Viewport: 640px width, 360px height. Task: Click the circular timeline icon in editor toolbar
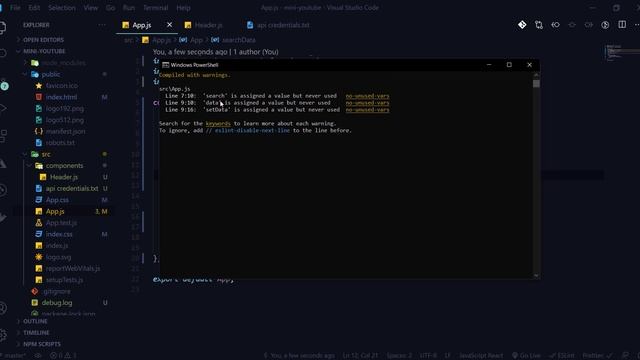605,25
